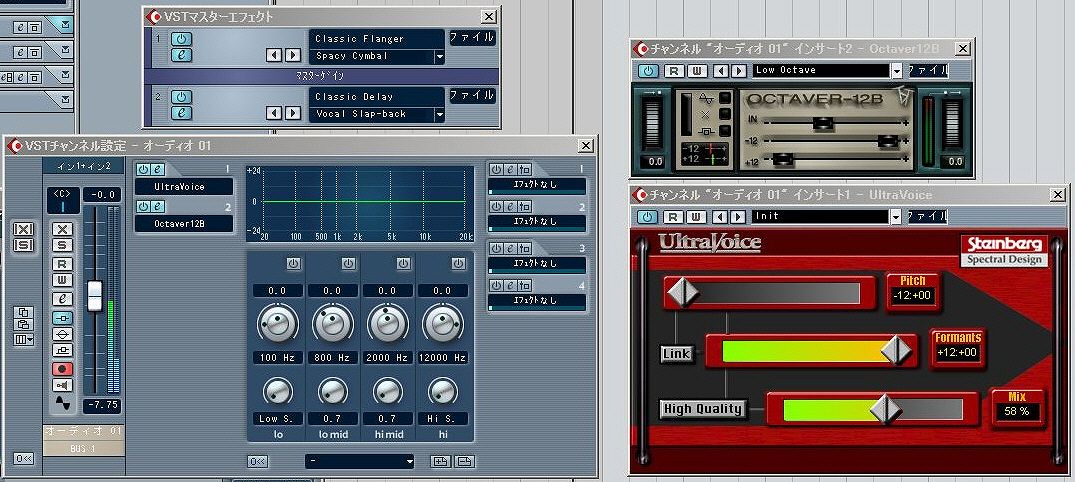Click store EQ preset plus icon at bottom

pos(441,461)
